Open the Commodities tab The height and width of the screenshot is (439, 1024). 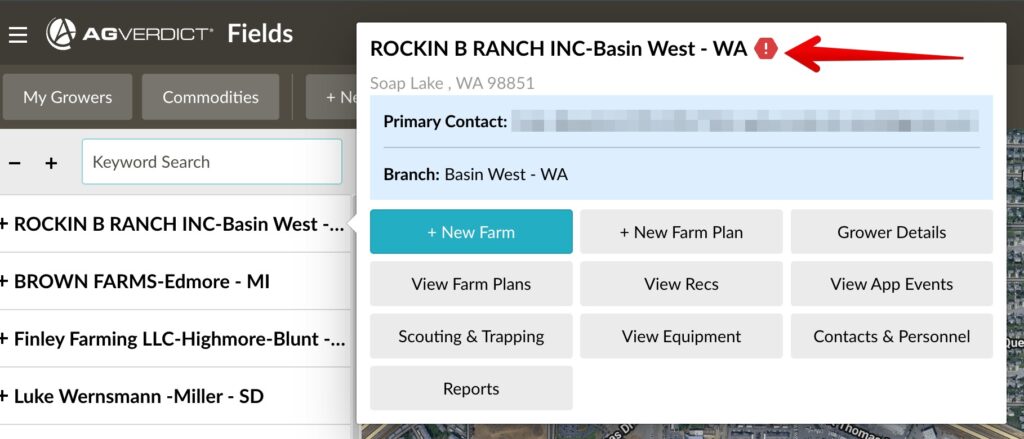tap(210, 97)
